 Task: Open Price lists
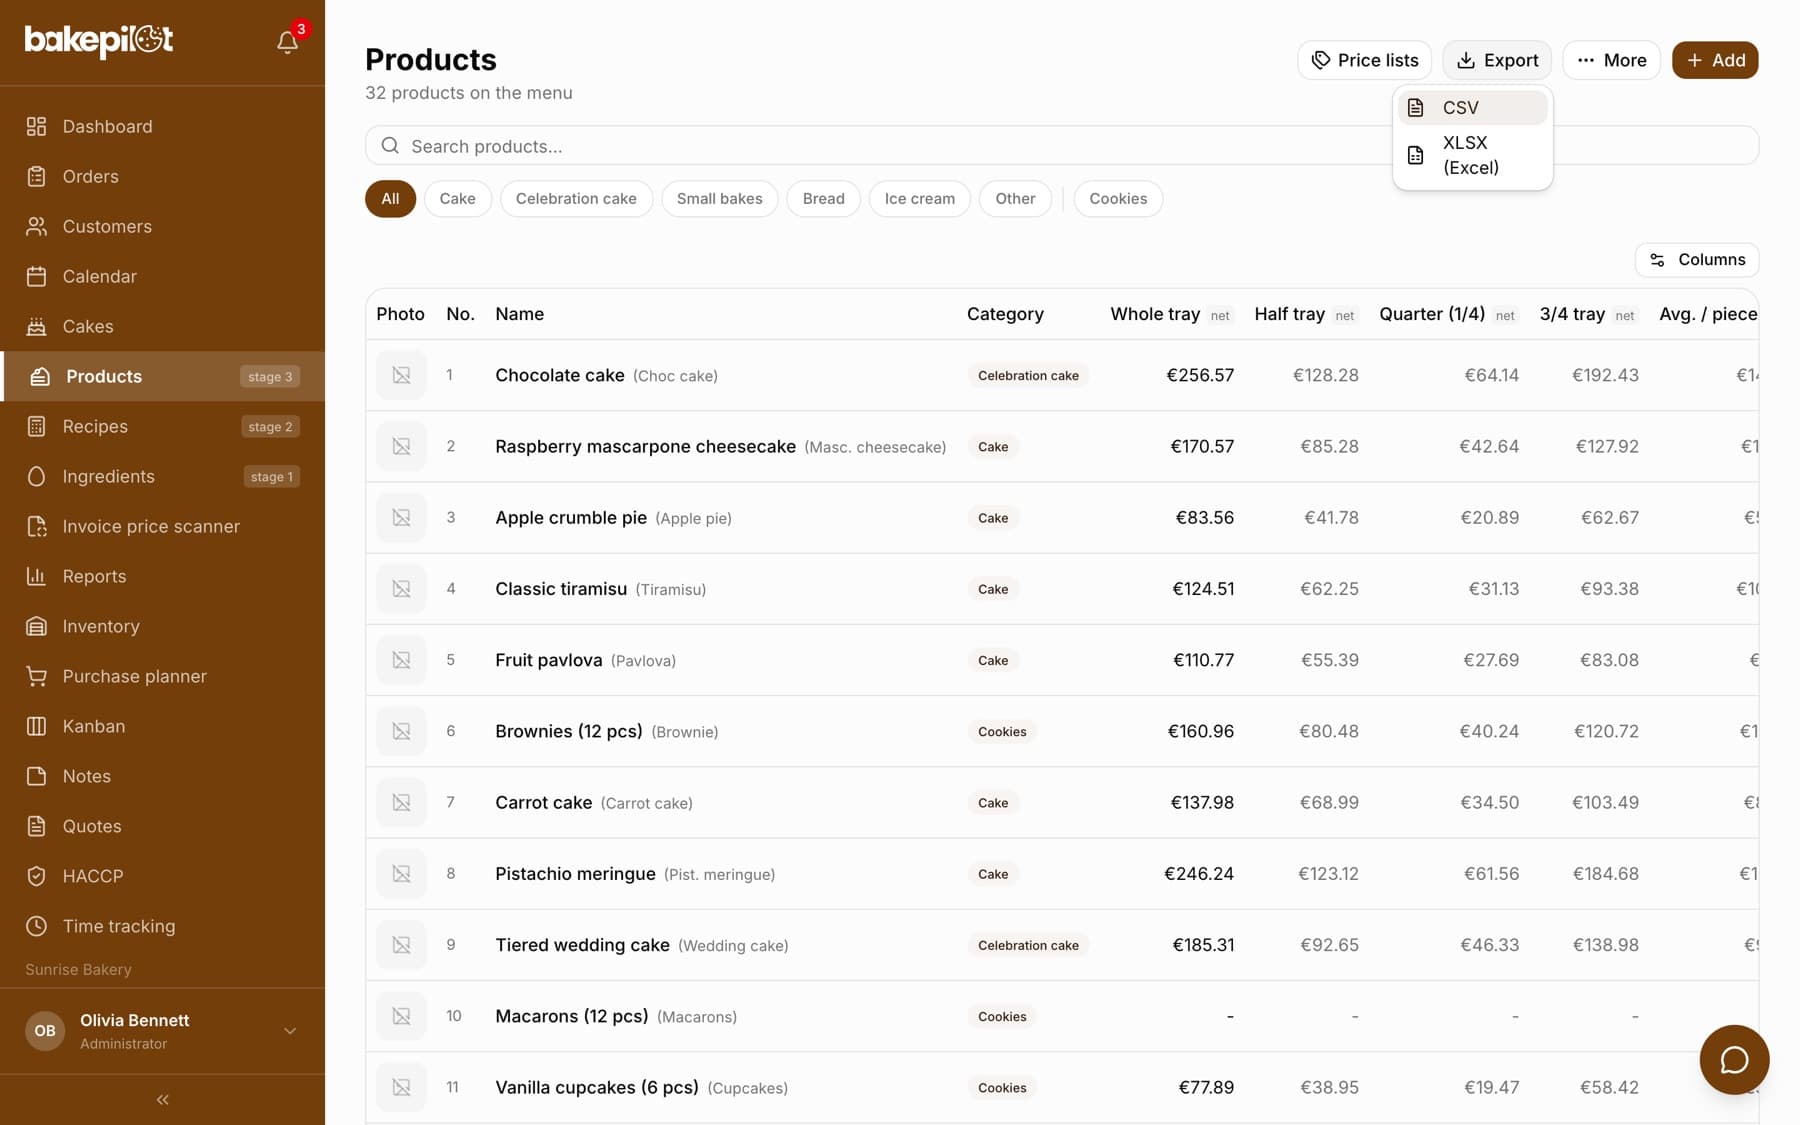1364,60
